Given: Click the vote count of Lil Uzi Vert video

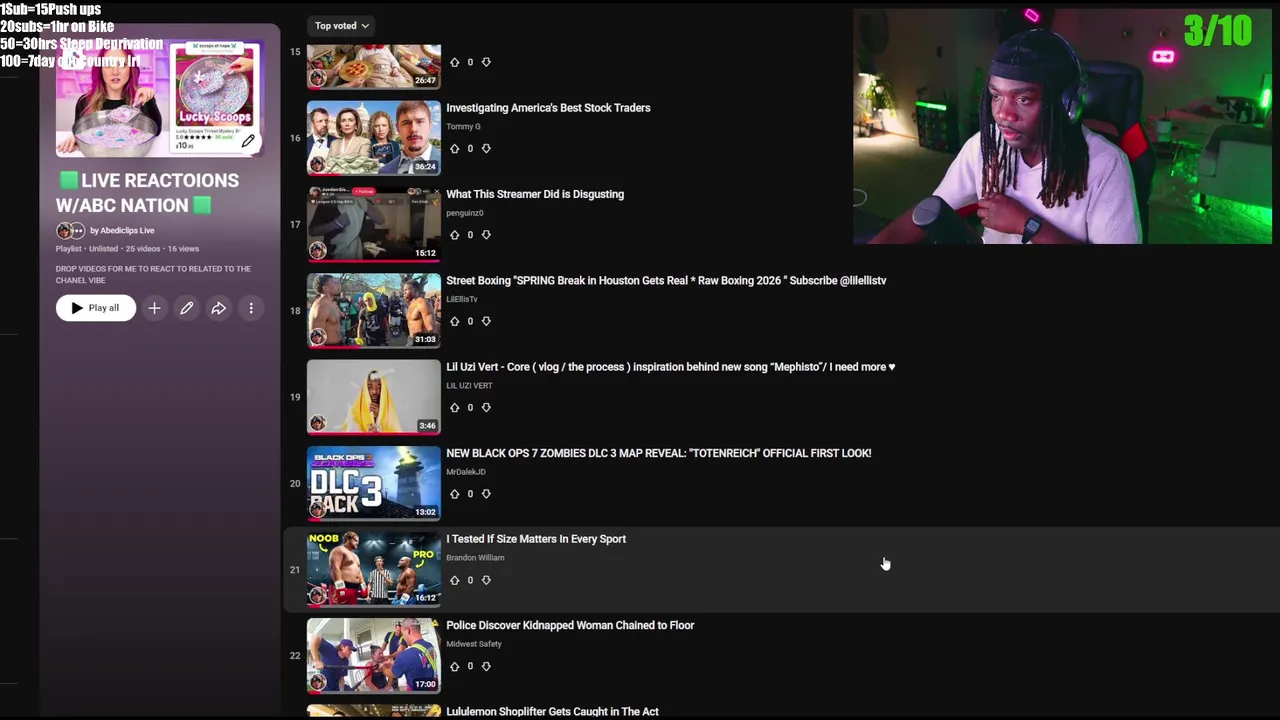Looking at the screenshot, I should [x=470, y=407].
